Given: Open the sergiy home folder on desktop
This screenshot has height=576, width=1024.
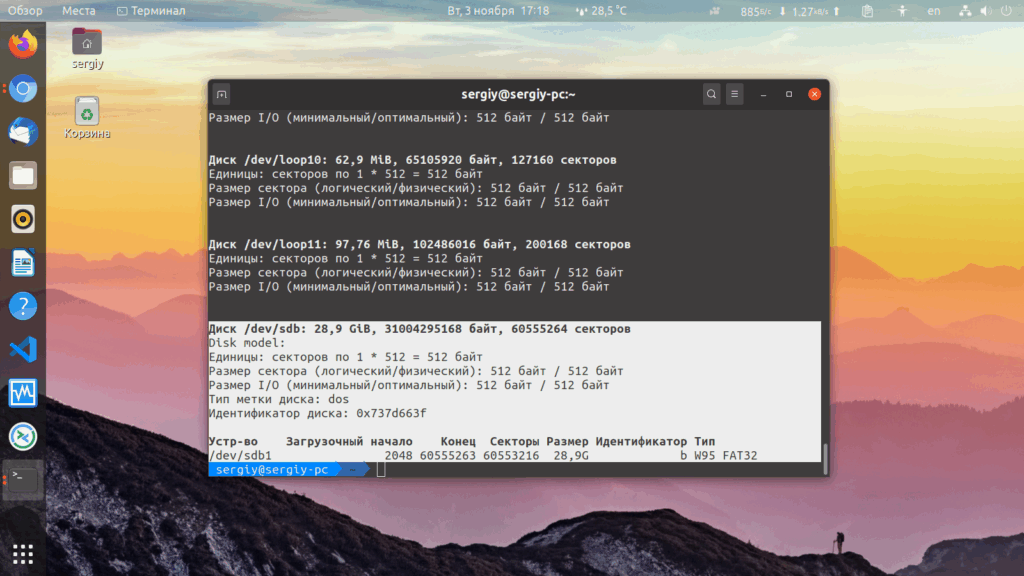Looking at the screenshot, I should click(87, 49).
